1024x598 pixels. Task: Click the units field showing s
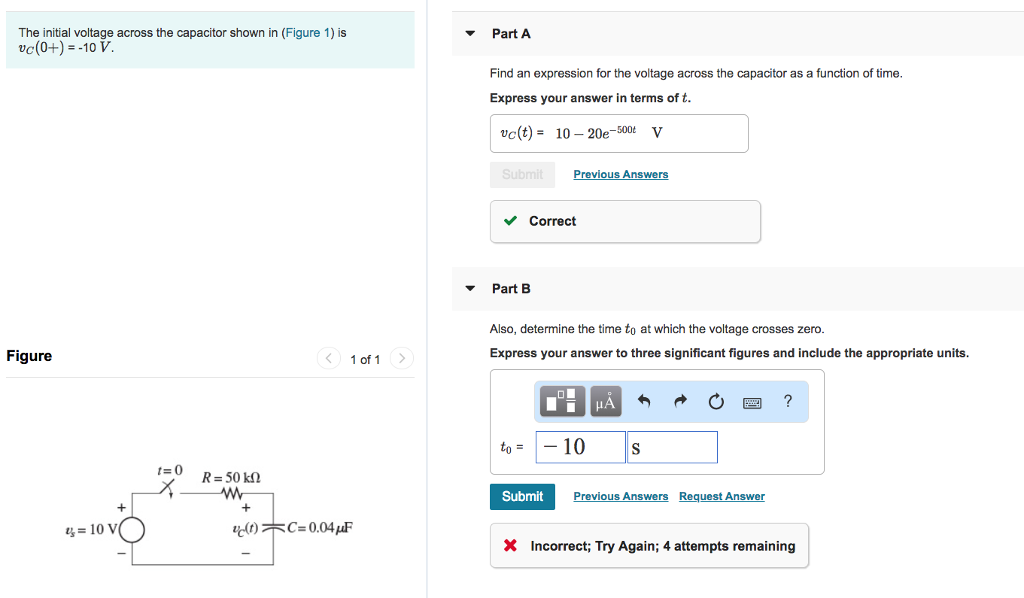coord(671,447)
